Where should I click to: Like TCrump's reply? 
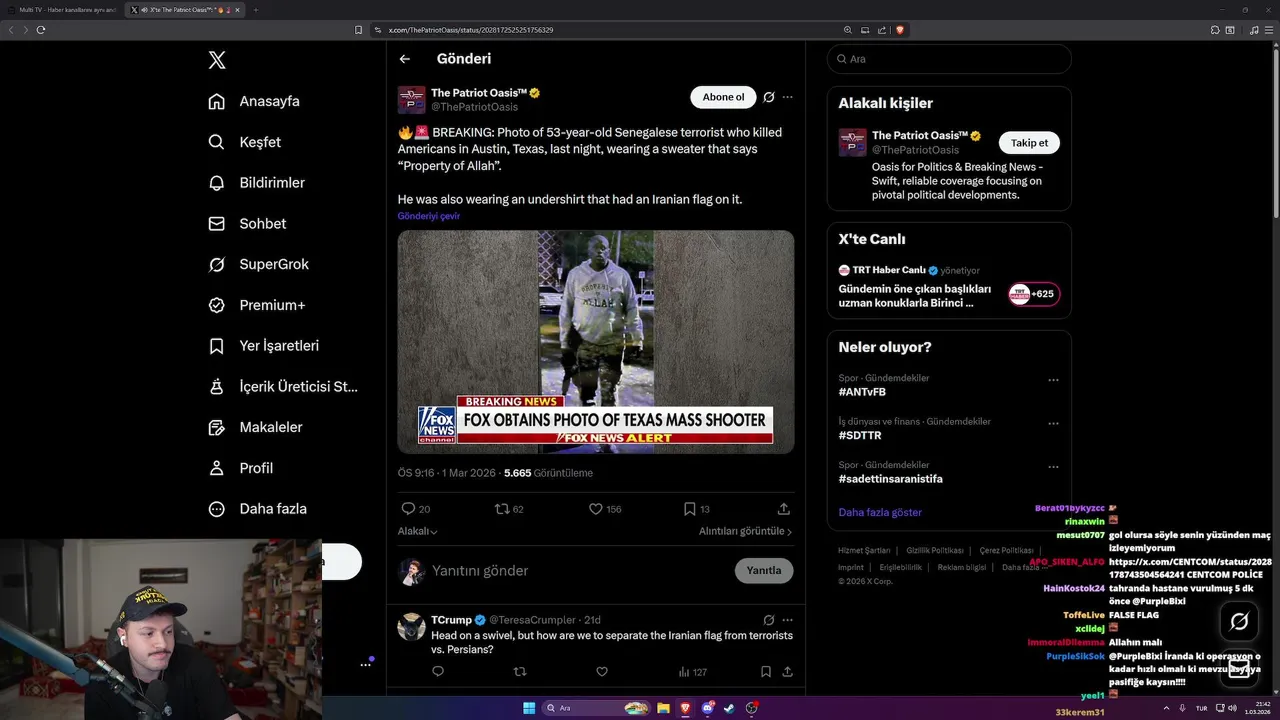click(602, 672)
